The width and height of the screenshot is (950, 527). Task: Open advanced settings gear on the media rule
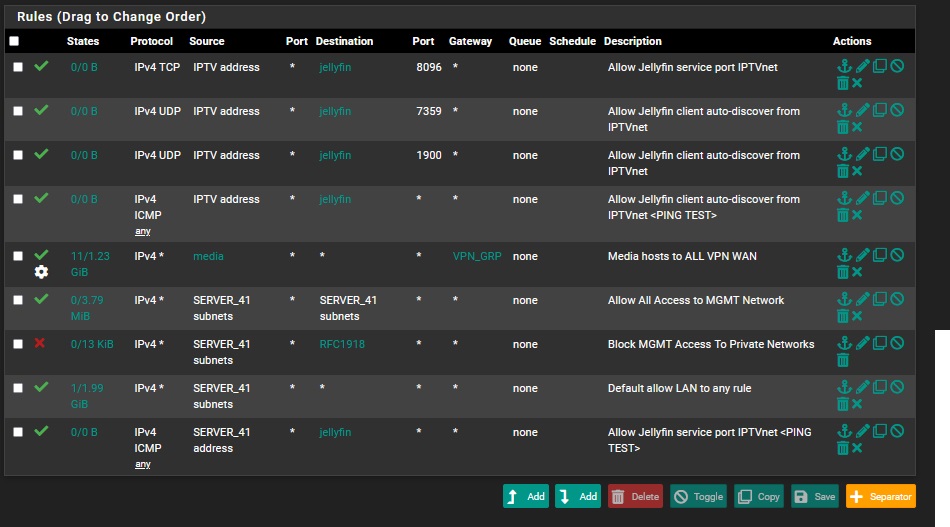coord(41,272)
